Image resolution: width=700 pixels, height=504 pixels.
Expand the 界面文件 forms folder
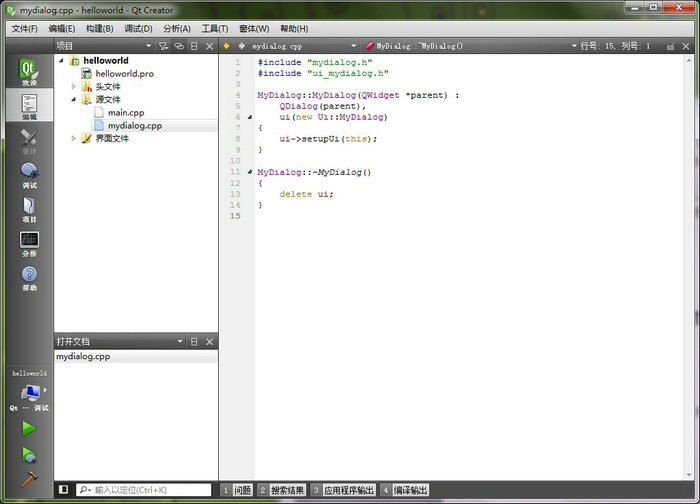coord(73,139)
